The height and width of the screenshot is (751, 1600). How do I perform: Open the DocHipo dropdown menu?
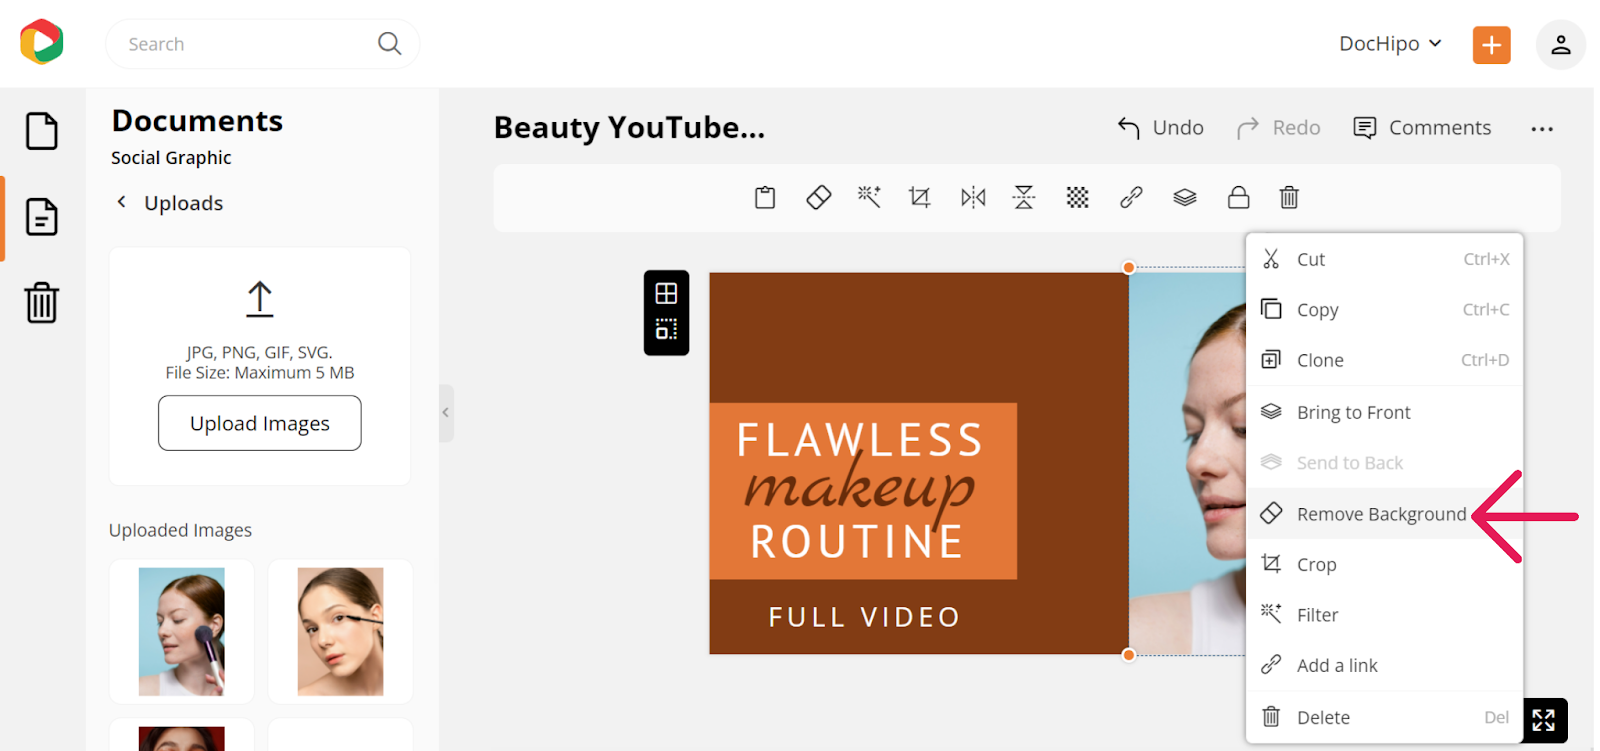pos(1390,44)
